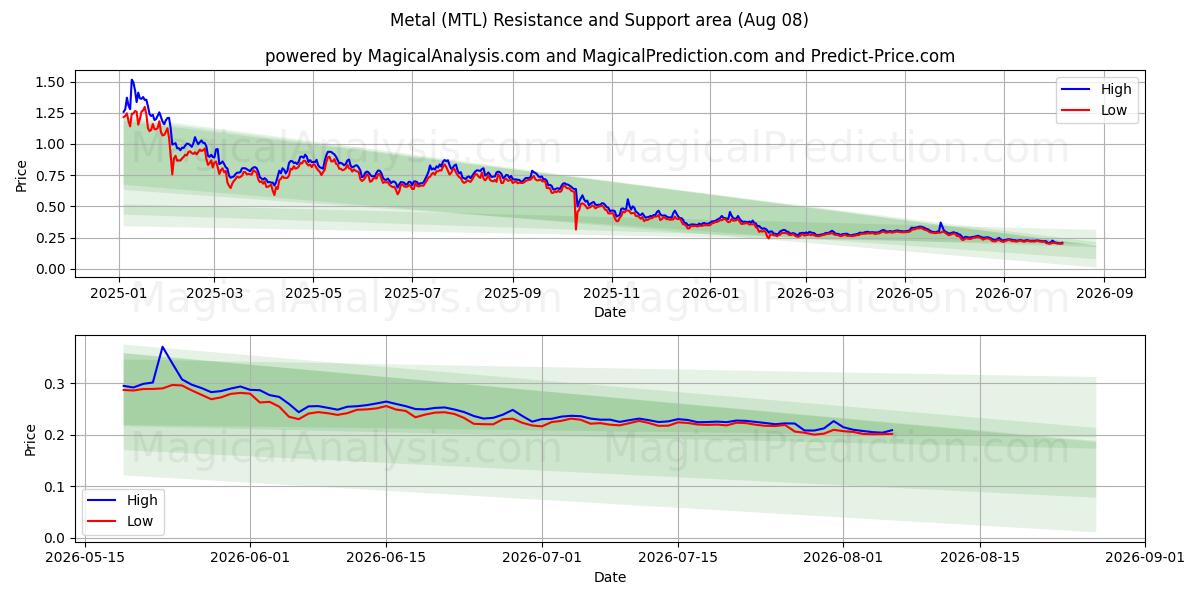Click the bottom chart x-axis label '2026-06-01'
Screen dimensions: 1200x600
(250, 558)
